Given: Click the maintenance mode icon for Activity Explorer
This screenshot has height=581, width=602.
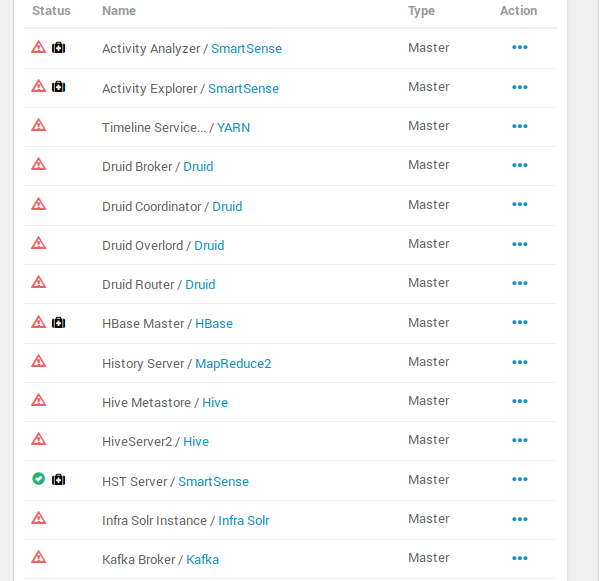Looking at the screenshot, I should click(x=58, y=86).
